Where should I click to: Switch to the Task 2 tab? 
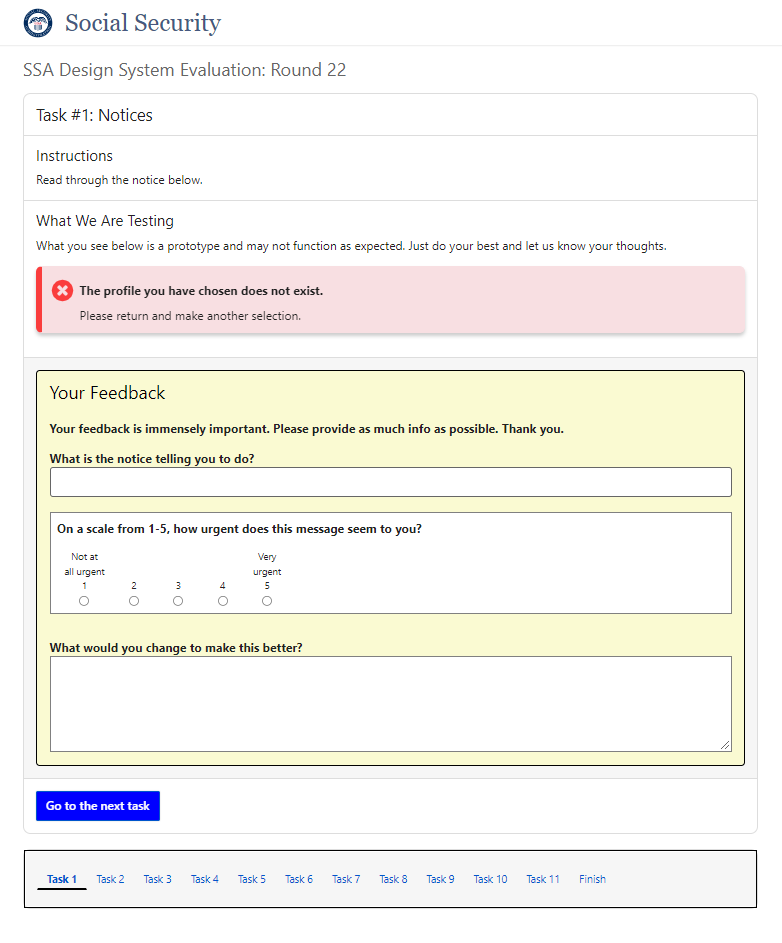click(110, 879)
